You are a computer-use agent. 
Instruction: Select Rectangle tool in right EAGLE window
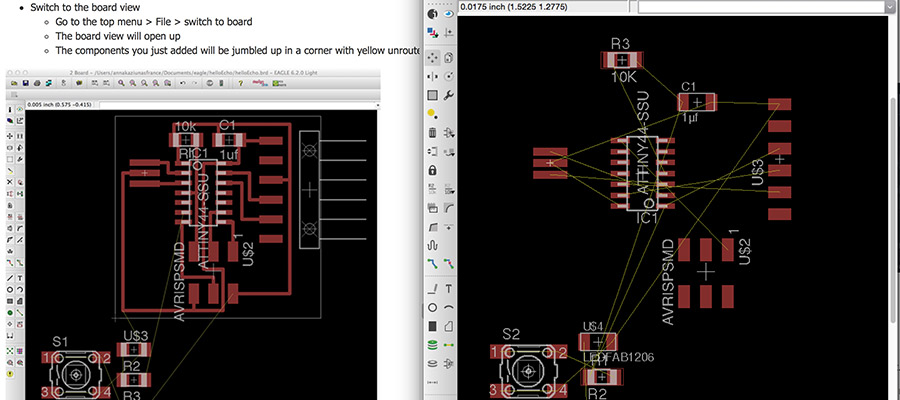click(433, 326)
